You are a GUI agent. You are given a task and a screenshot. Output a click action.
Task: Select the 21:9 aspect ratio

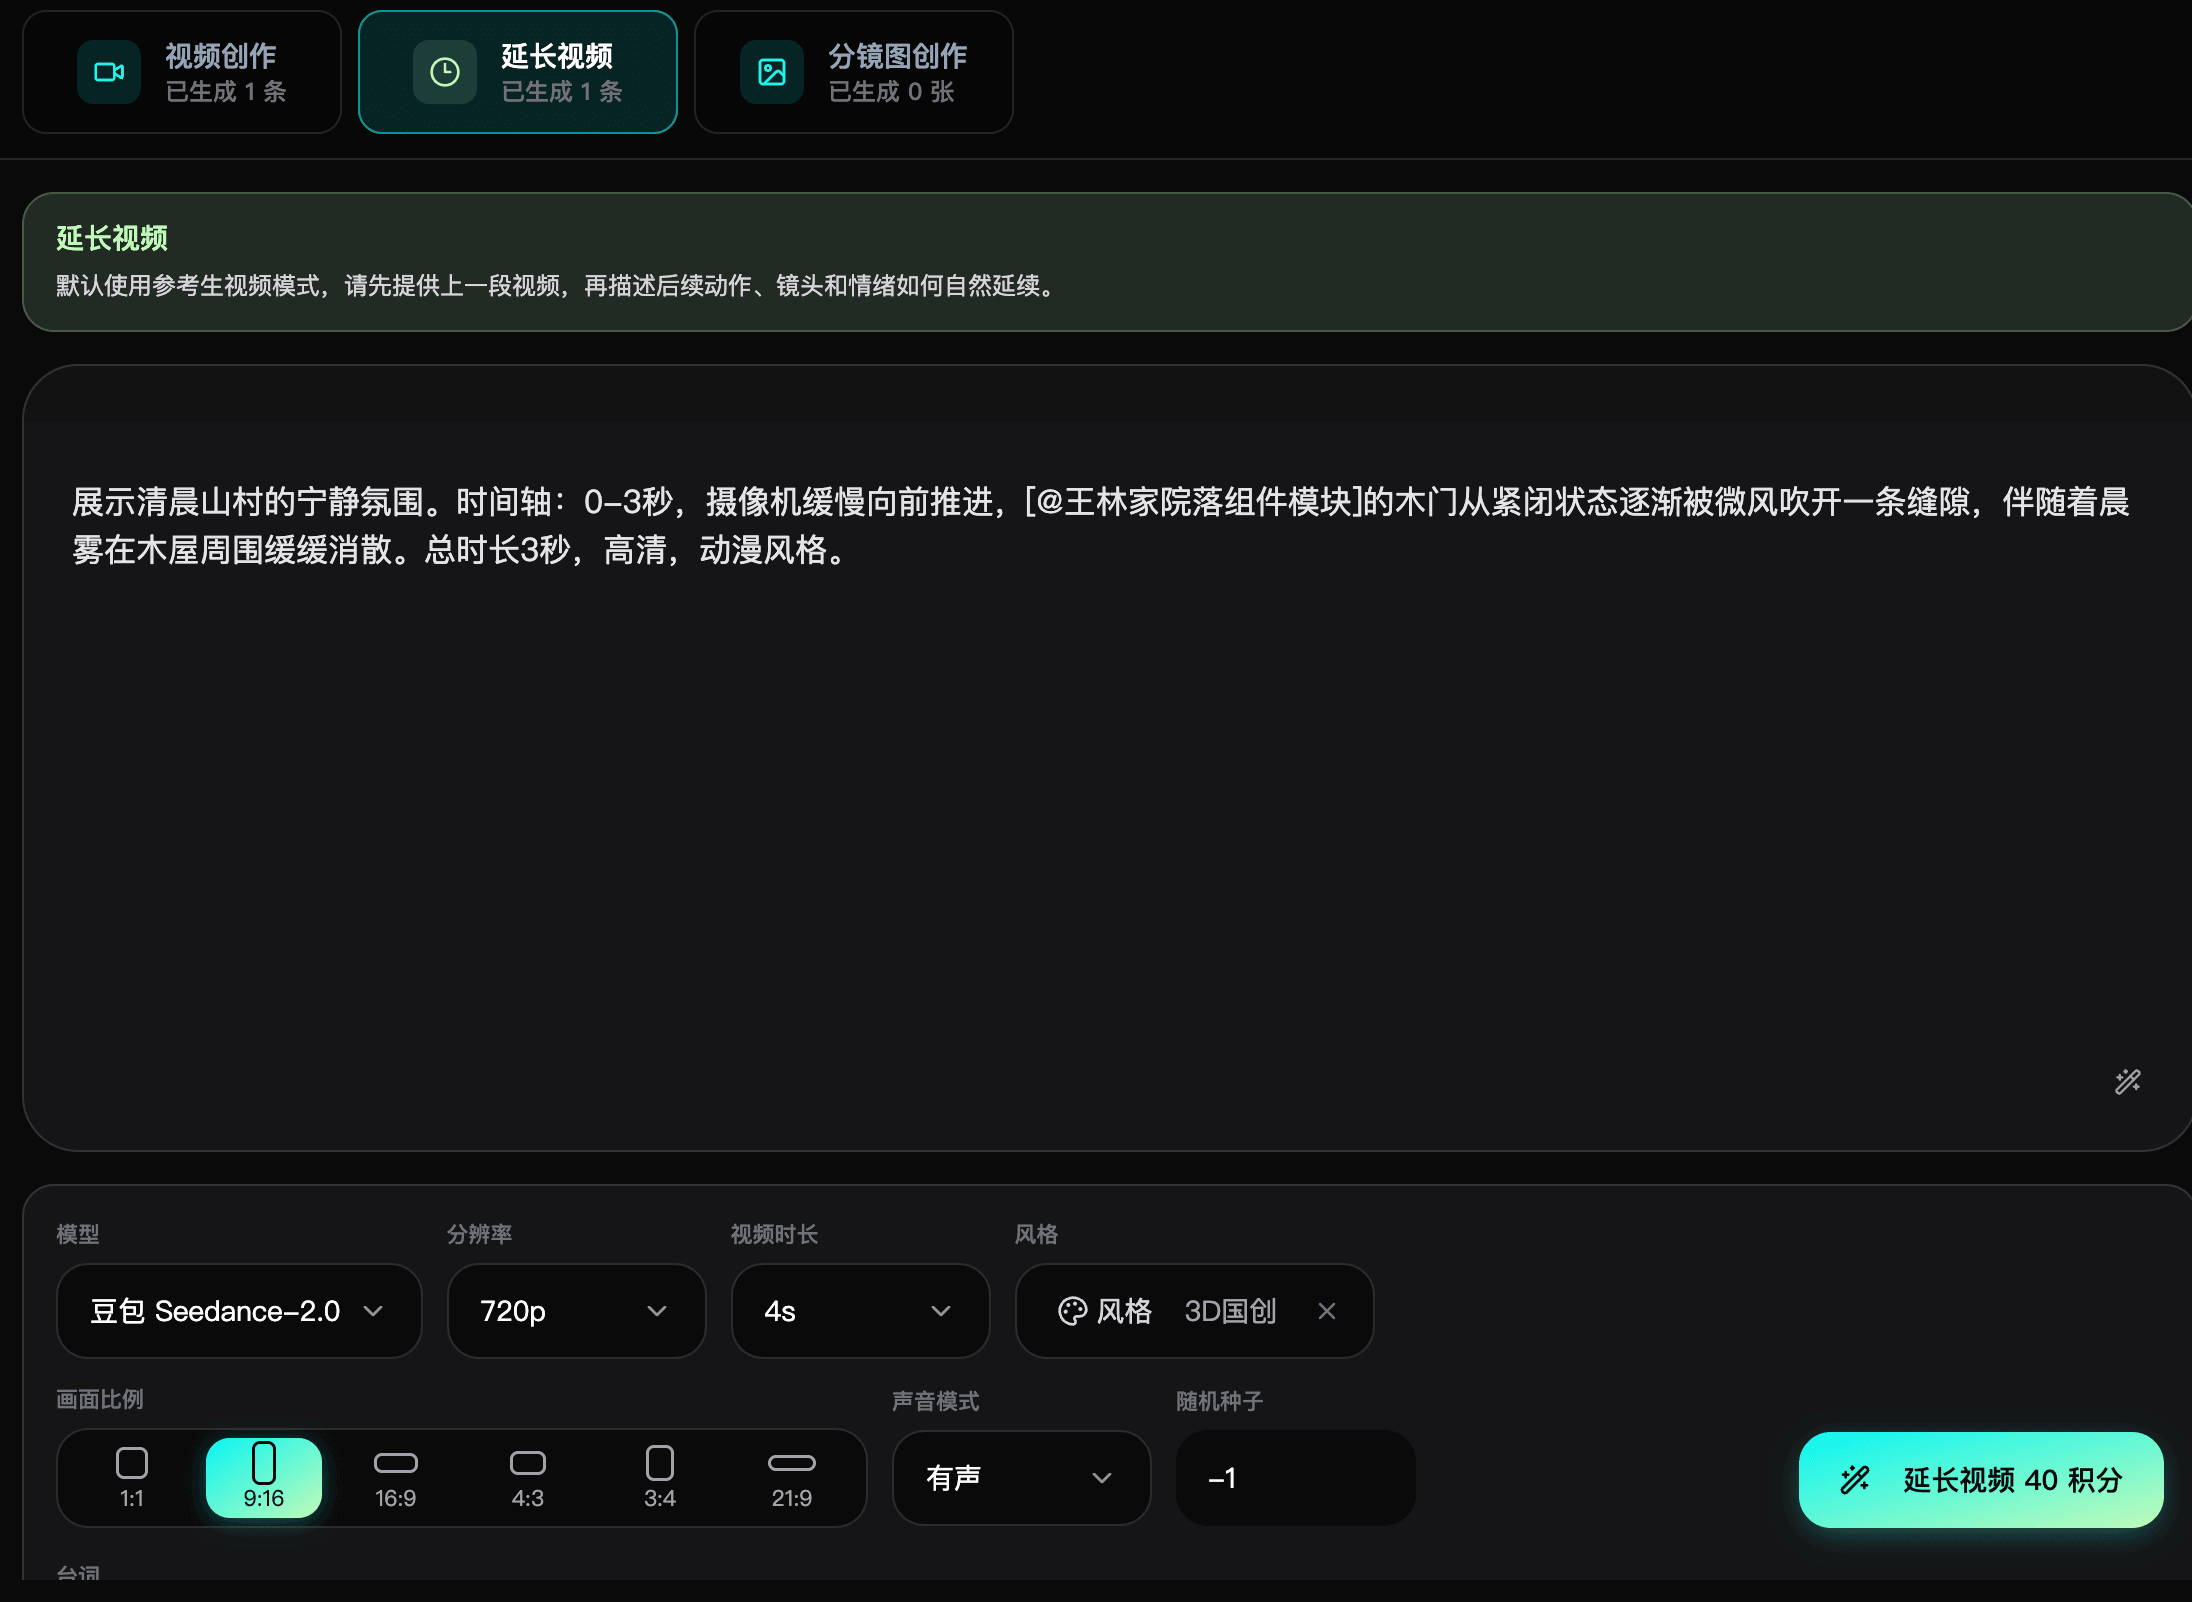[x=792, y=1478]
